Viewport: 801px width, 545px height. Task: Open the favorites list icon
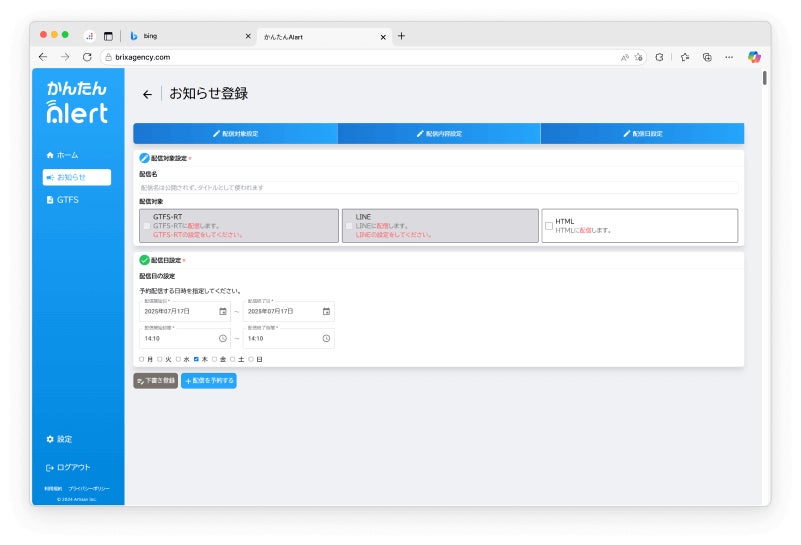pyautogui.click(x=685, y=58)
